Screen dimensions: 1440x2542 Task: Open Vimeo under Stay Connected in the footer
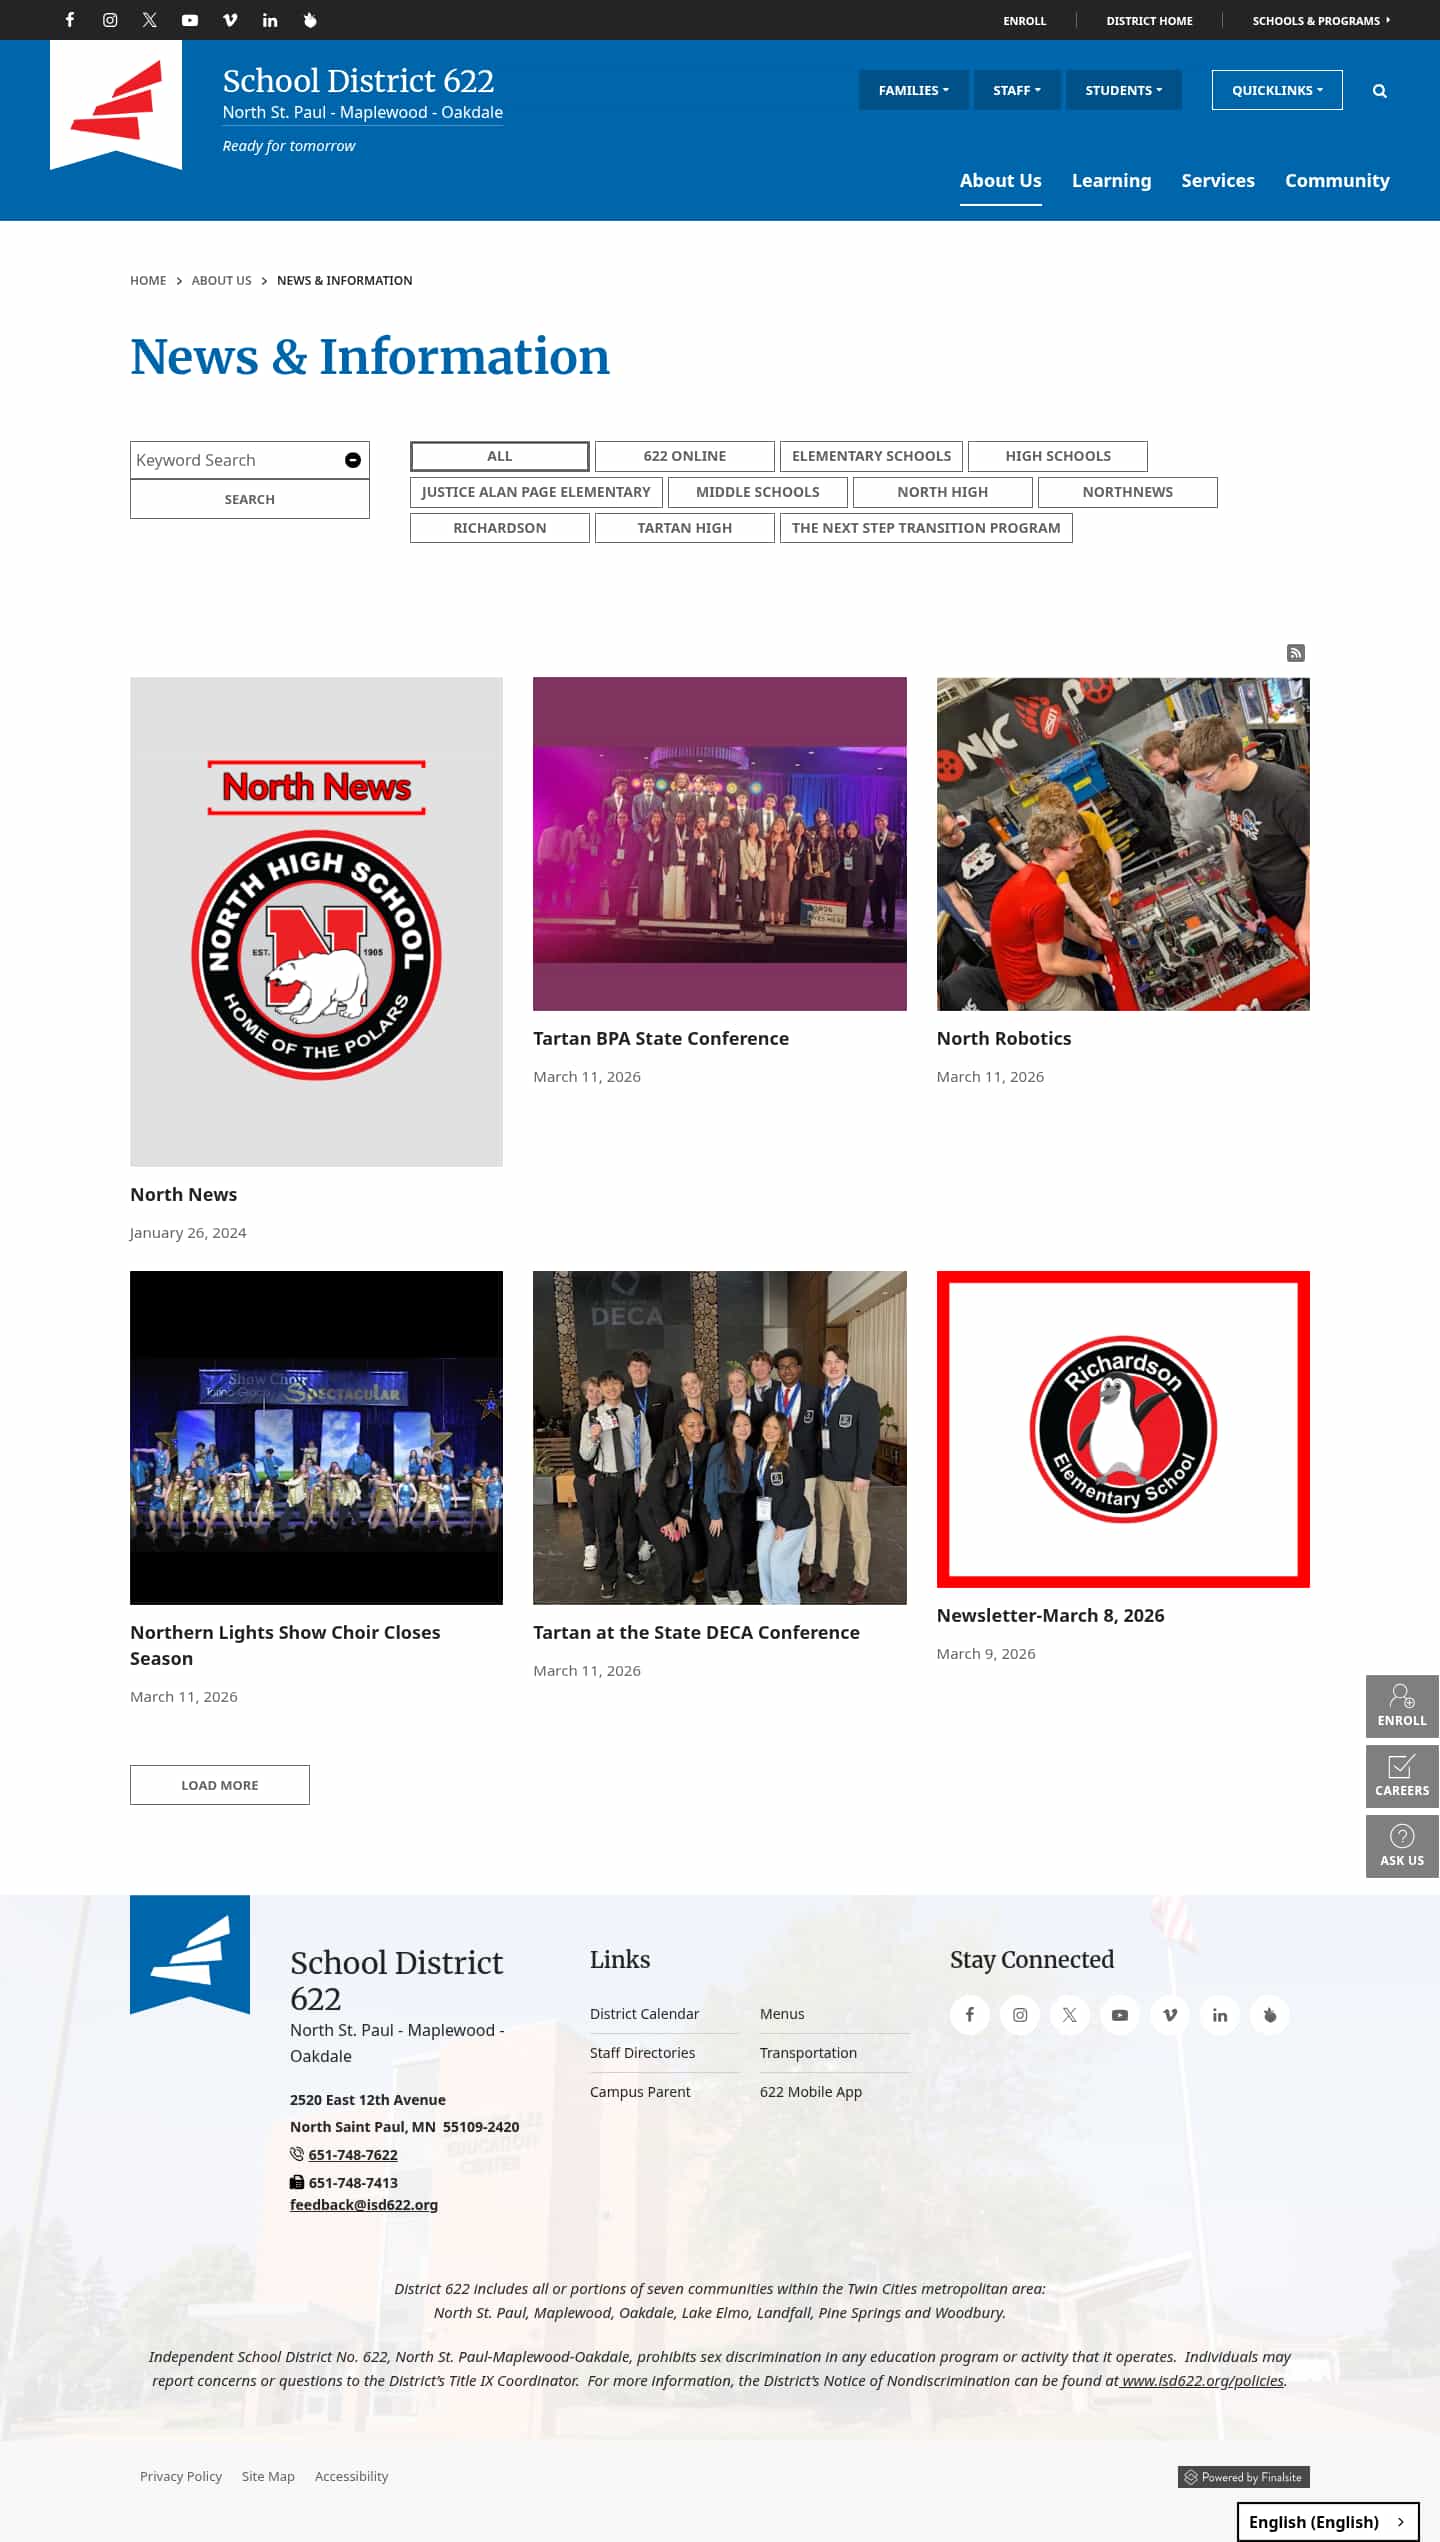coord(1170,2015)
